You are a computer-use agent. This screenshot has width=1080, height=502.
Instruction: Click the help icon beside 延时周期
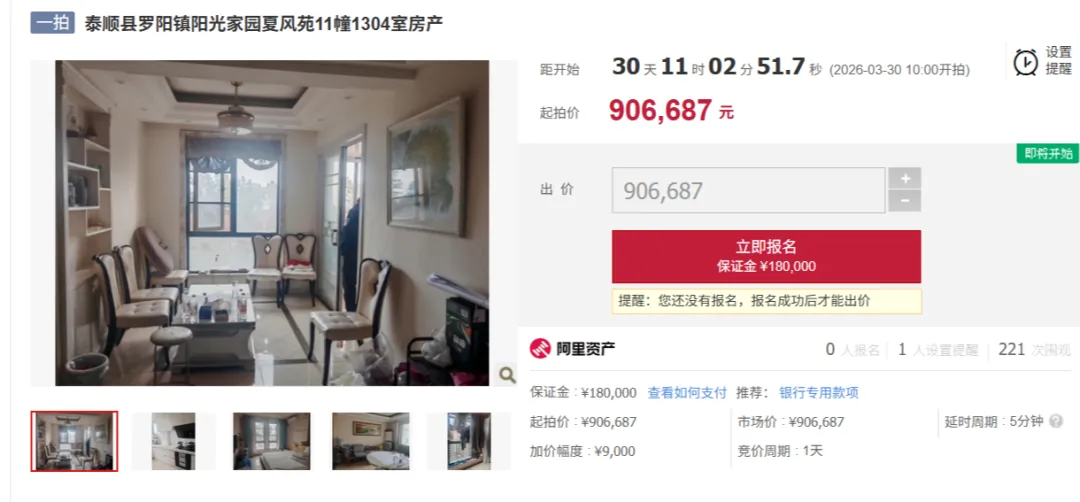tap(1055, 422)
